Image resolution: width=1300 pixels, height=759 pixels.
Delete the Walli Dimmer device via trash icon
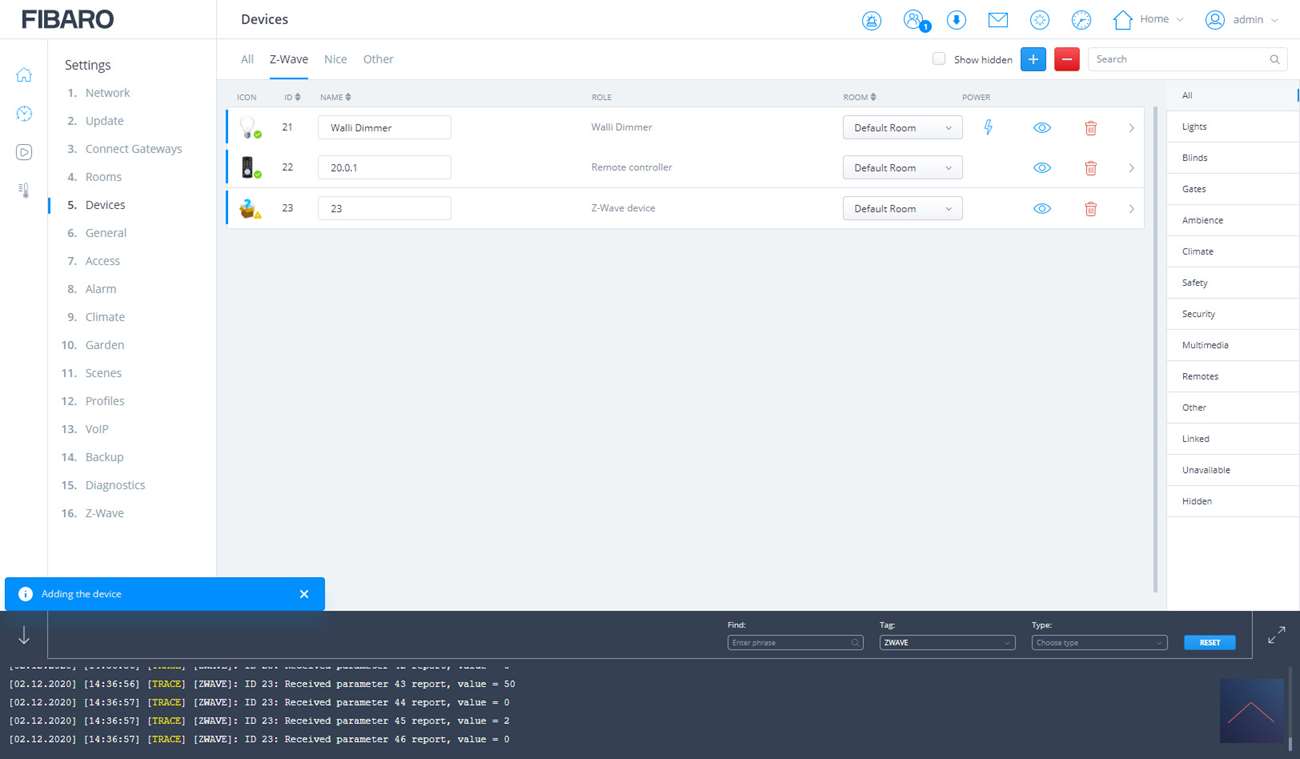click(1090, 128)
